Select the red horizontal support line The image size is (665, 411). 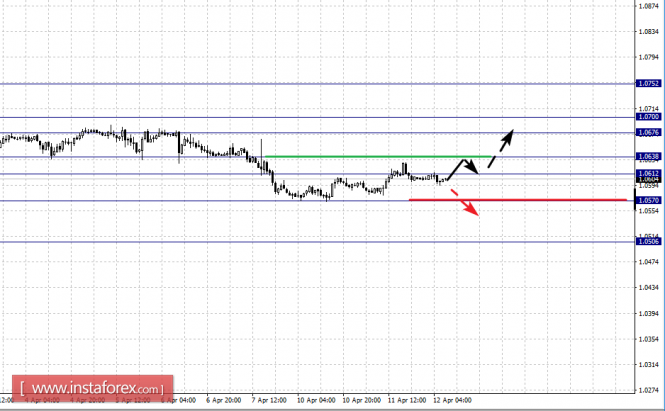click(518, 200)
